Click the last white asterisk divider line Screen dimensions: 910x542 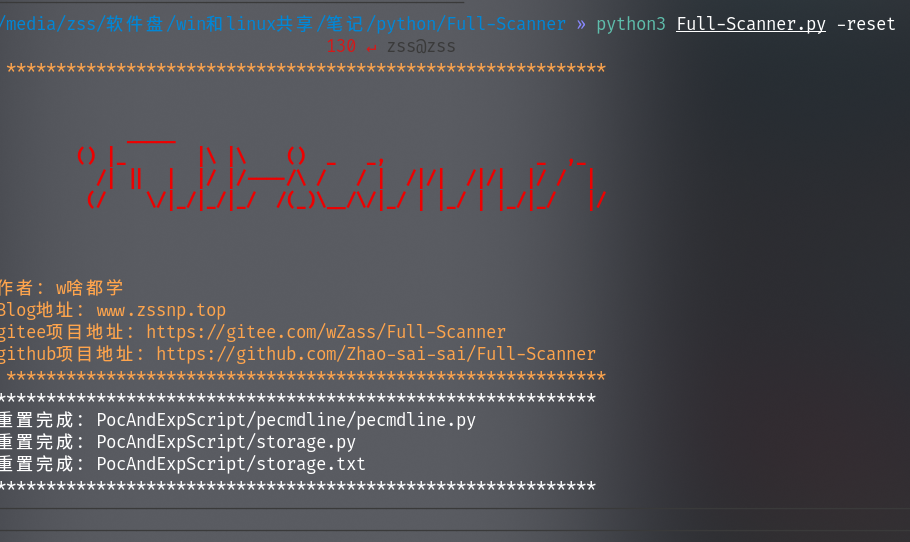(x=298, y=487)
